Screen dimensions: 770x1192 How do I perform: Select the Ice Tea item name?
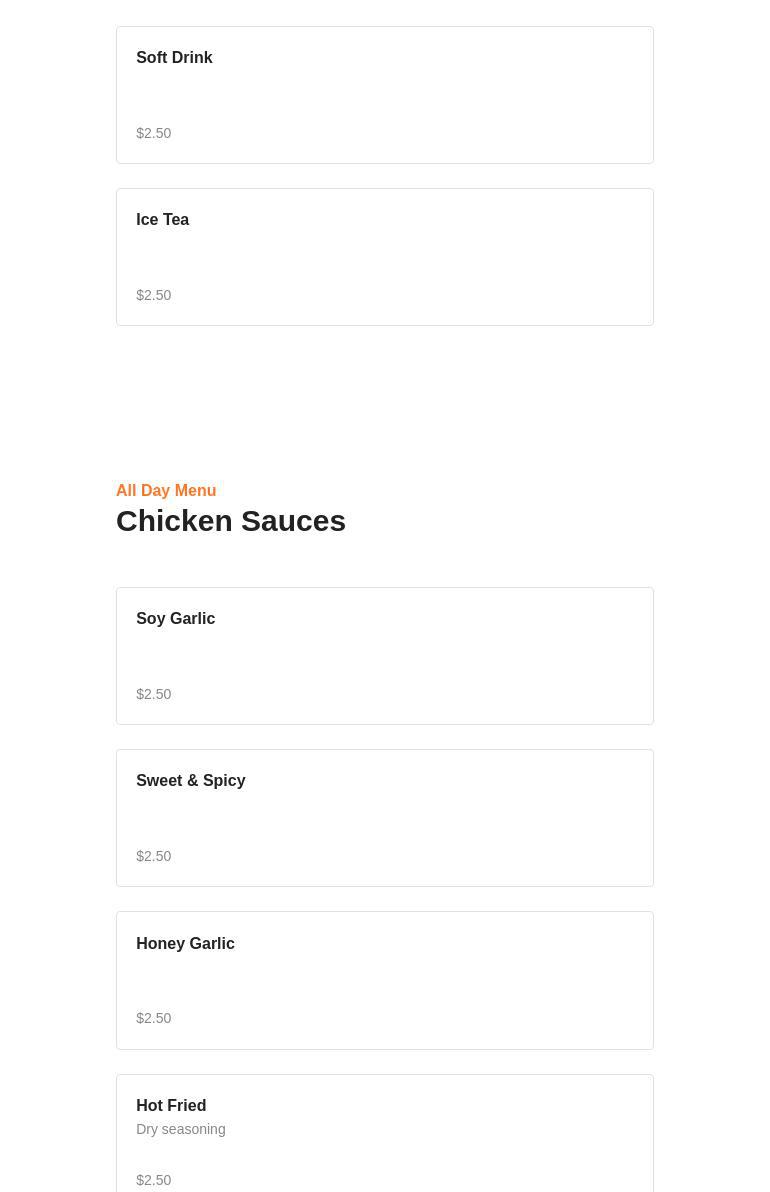[162, 220]
